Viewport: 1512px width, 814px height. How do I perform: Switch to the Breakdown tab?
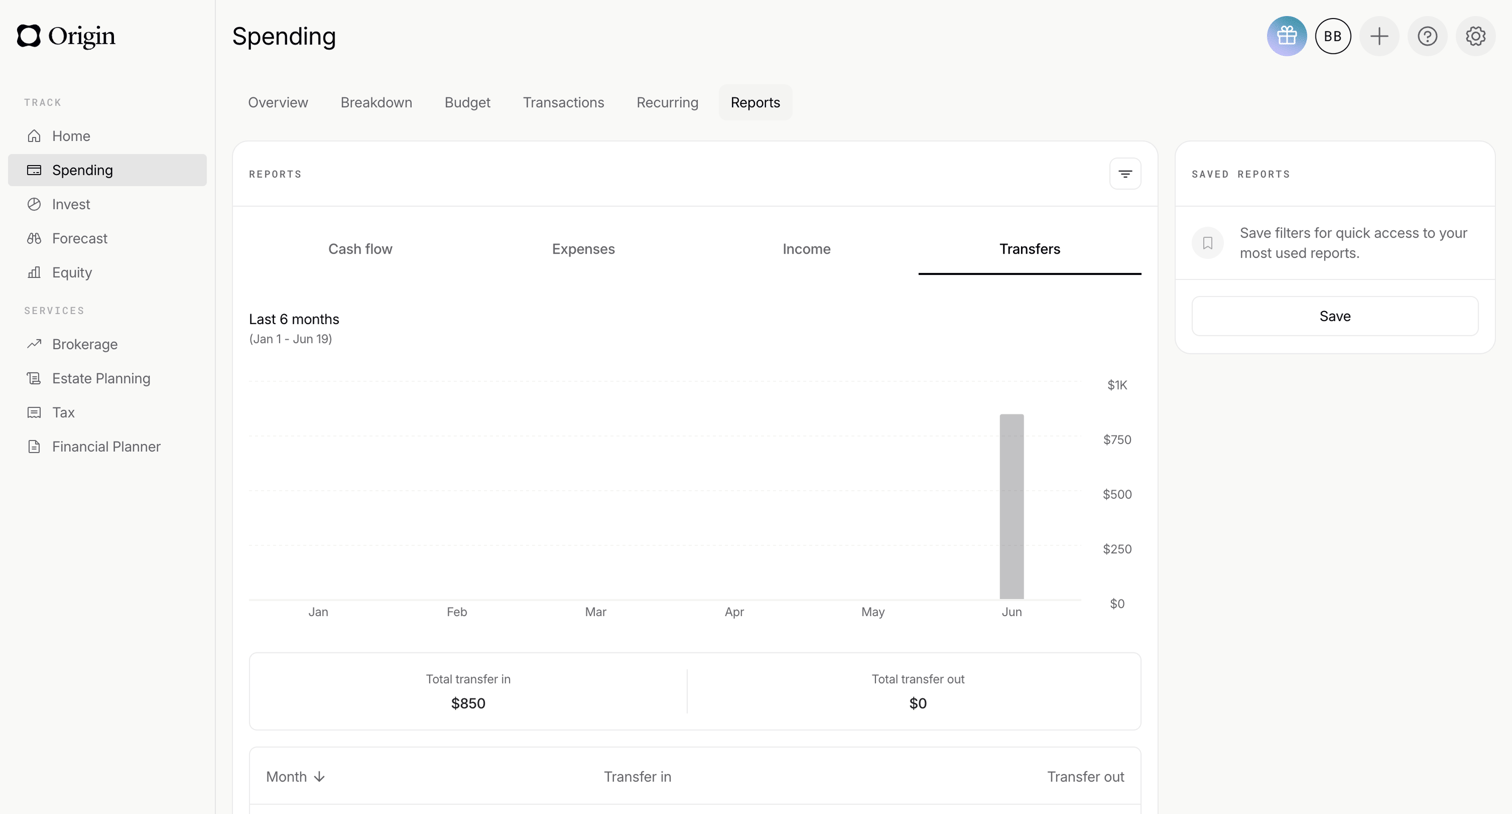376,102
